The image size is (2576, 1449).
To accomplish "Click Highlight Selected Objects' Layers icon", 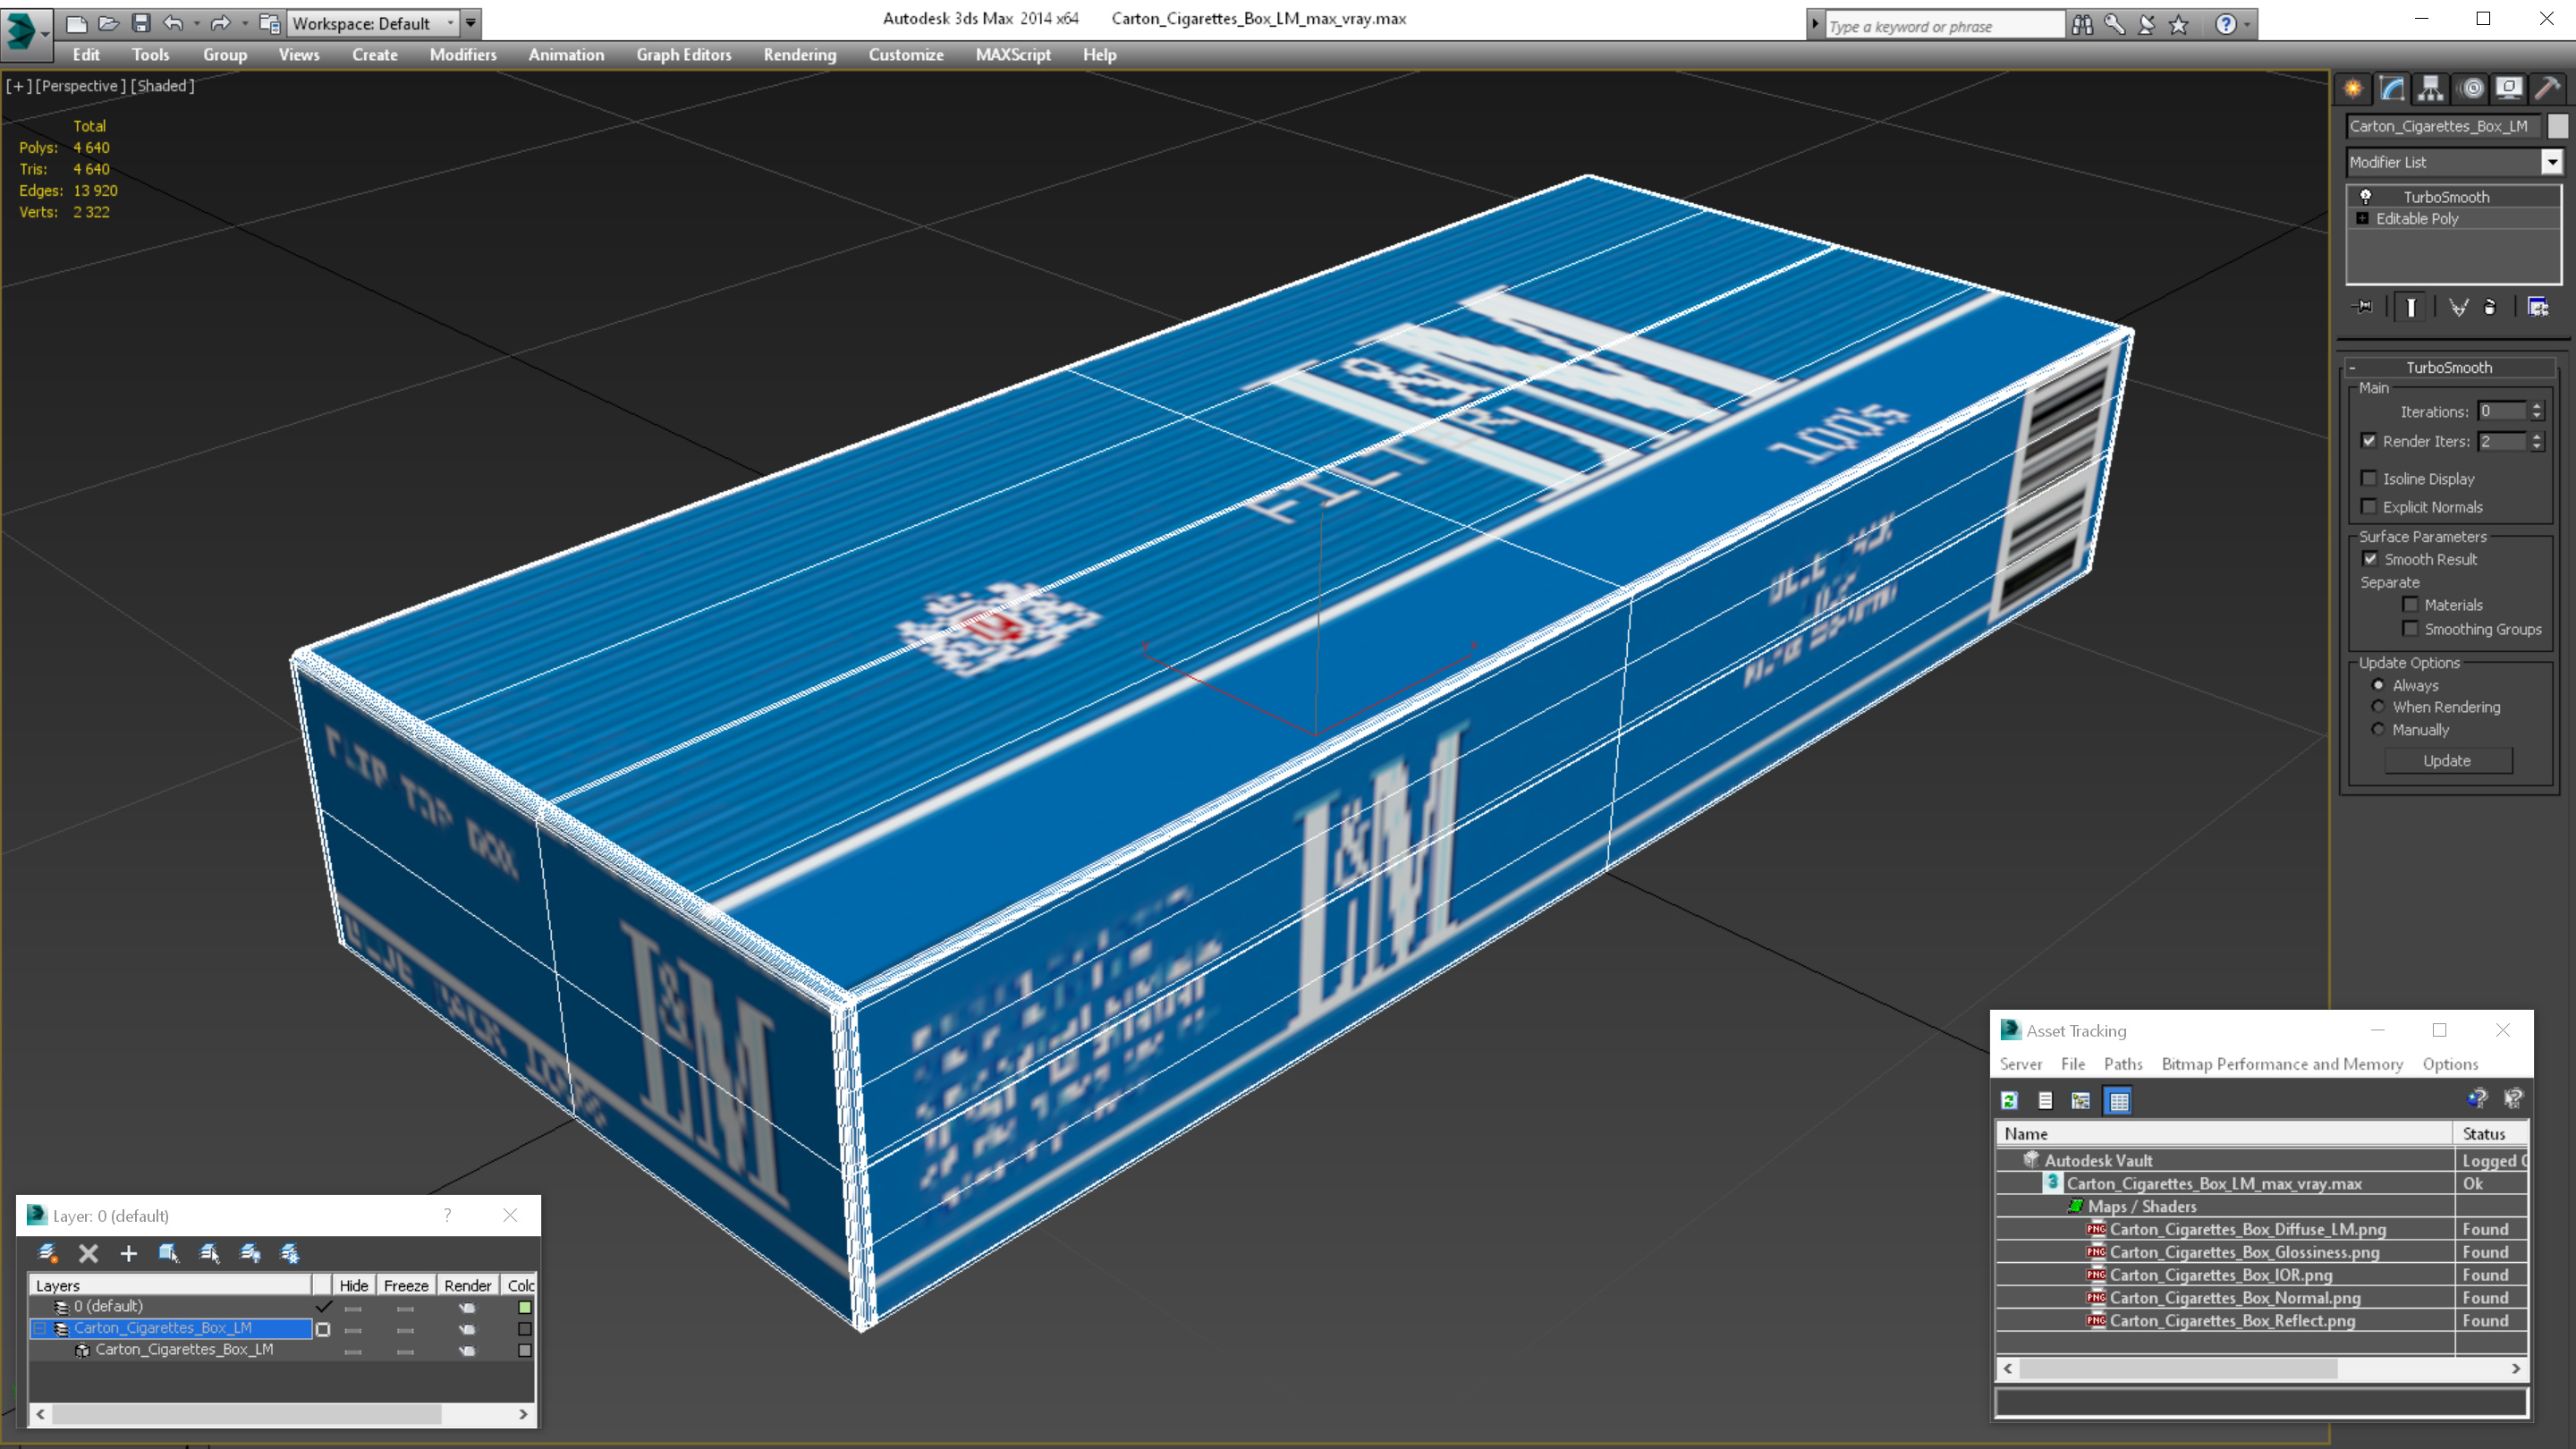I will (x=209, y=1253).
